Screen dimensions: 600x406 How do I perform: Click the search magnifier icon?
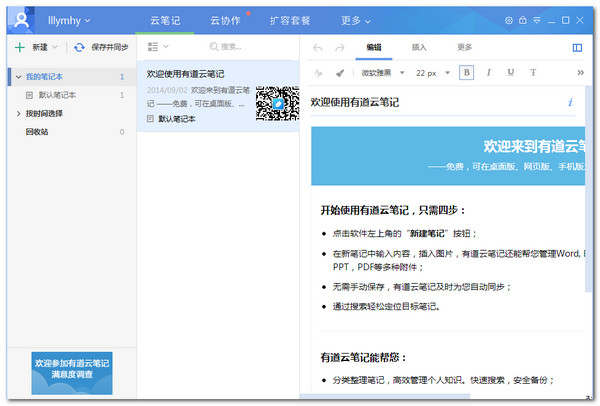[214, 47]
